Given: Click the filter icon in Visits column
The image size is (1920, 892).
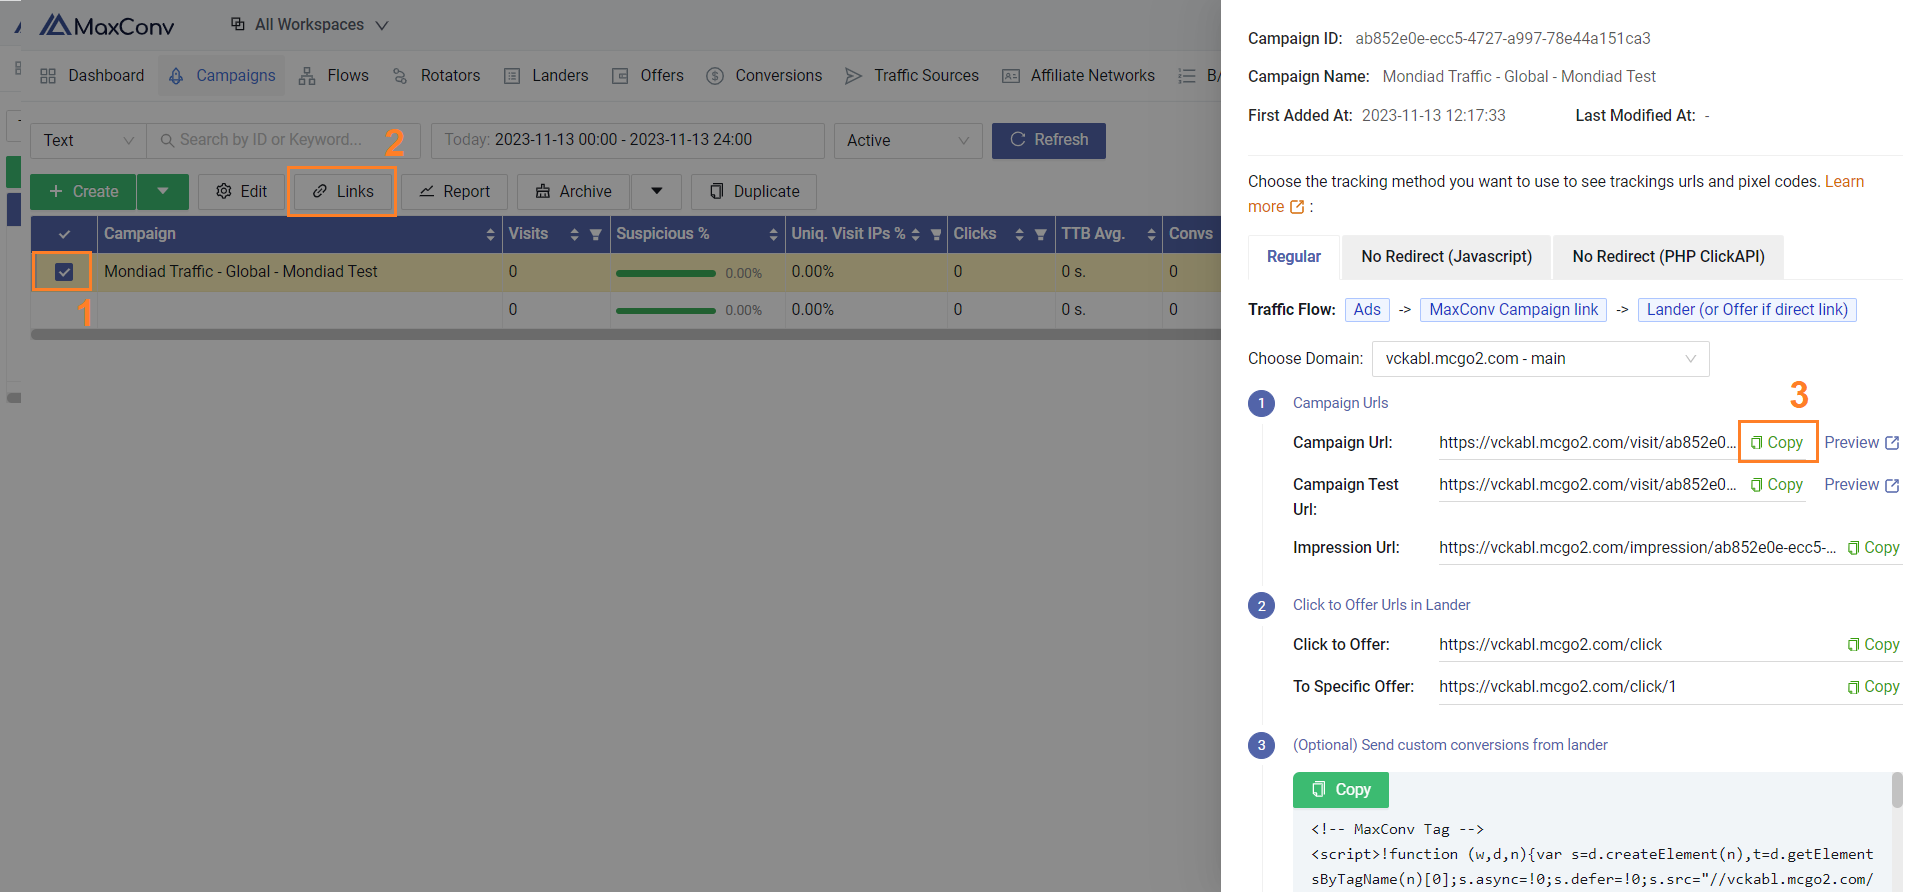Looking at the screenshot, I should click(x=596, y=234).
